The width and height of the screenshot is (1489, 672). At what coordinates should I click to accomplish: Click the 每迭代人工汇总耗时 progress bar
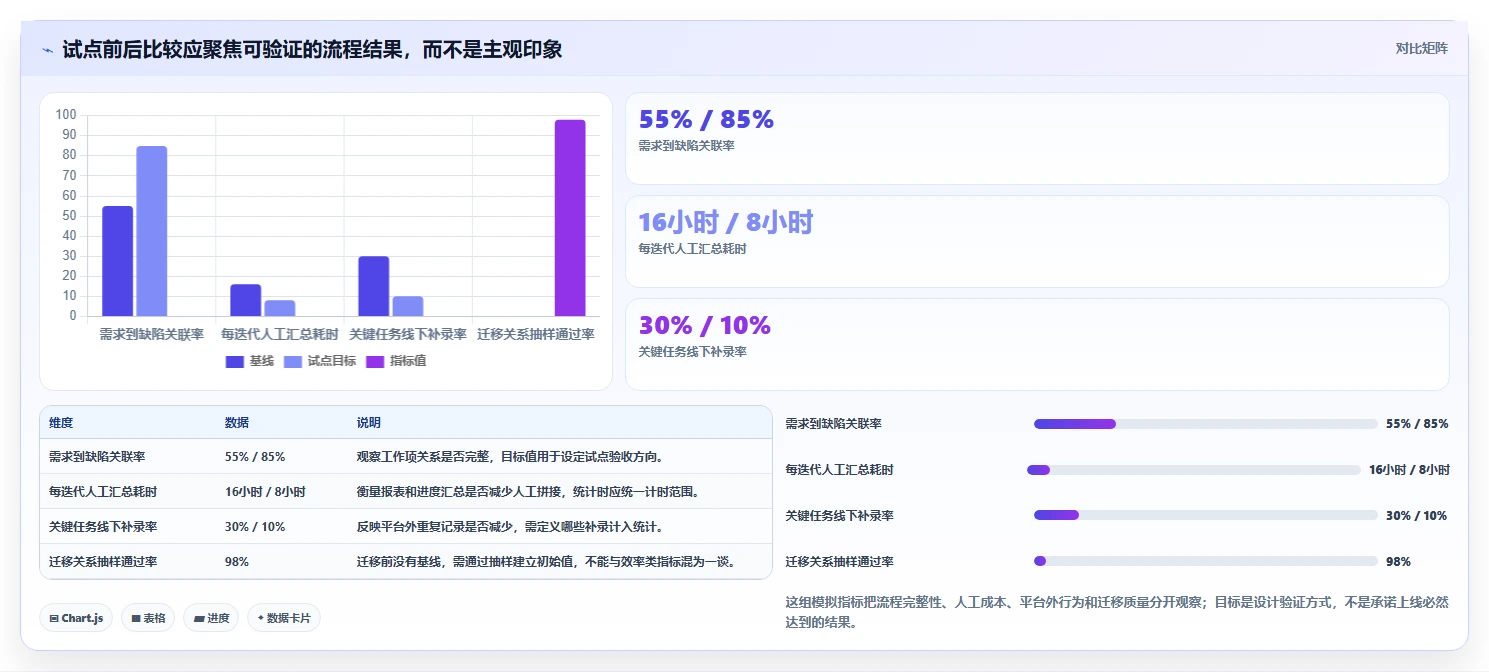tap(1193, 470)
